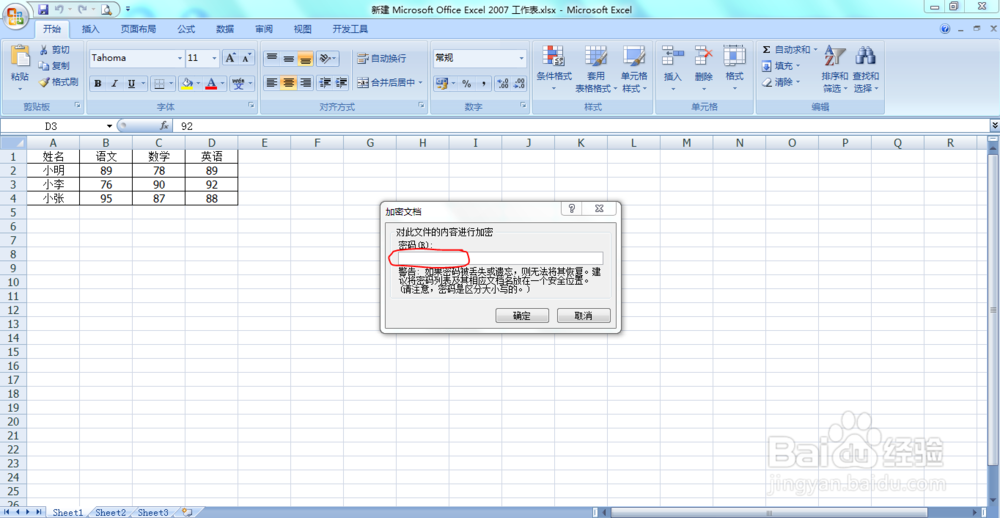Screen dimensions: 1000x518
Task: Merge and center cells (合并后居中)
Action: (385, 83)
